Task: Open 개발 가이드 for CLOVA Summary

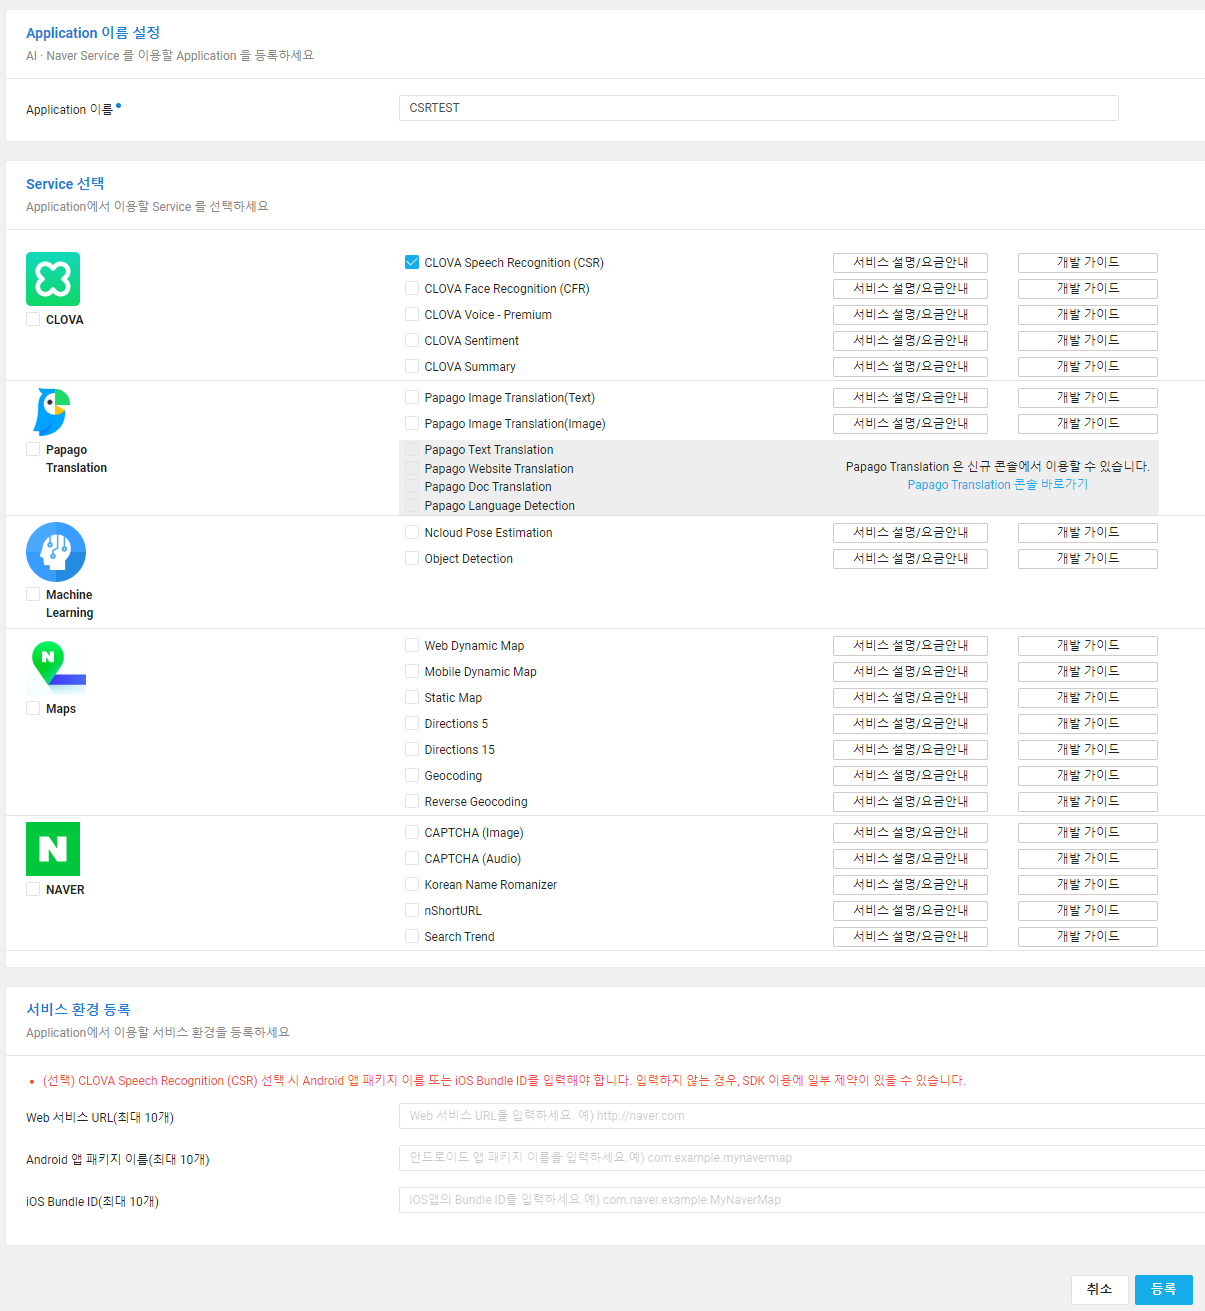Action: click(x=1088, y=367)
